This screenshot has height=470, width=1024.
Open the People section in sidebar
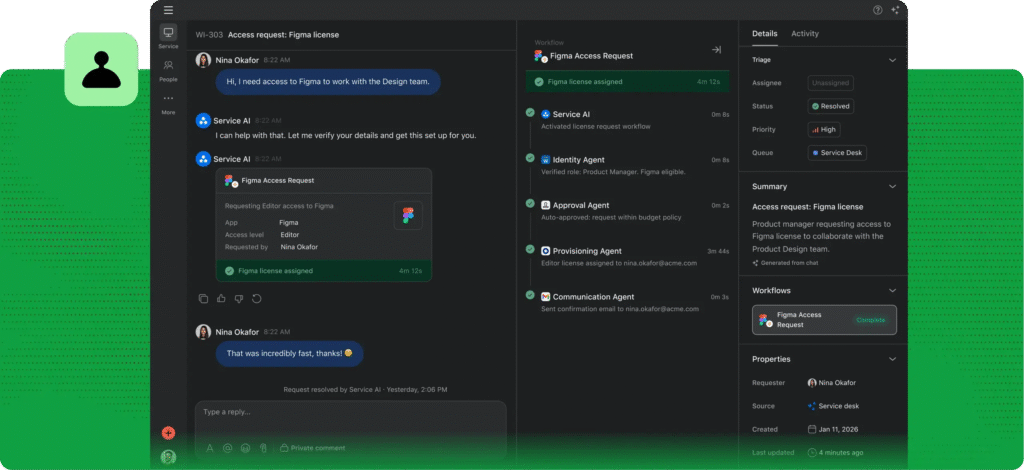point(168,70)
